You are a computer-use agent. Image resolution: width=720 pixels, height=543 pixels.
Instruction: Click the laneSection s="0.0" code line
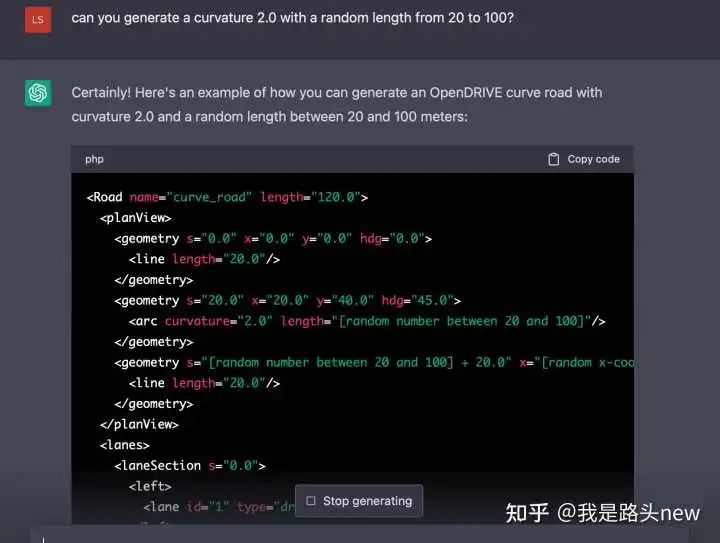pos(190,466)
